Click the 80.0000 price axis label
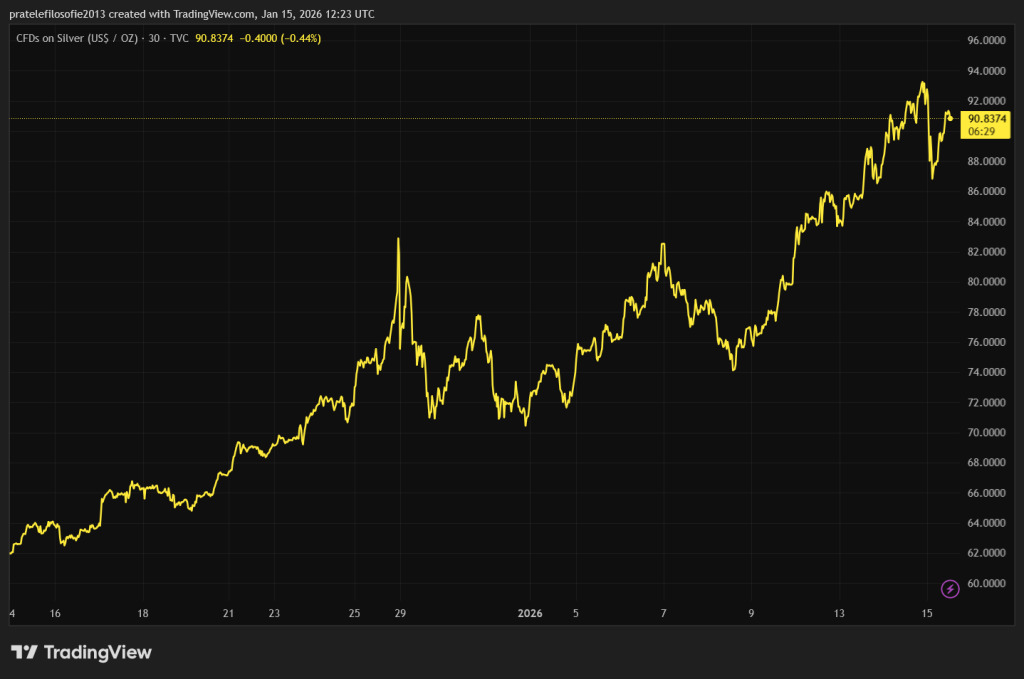 986,282
